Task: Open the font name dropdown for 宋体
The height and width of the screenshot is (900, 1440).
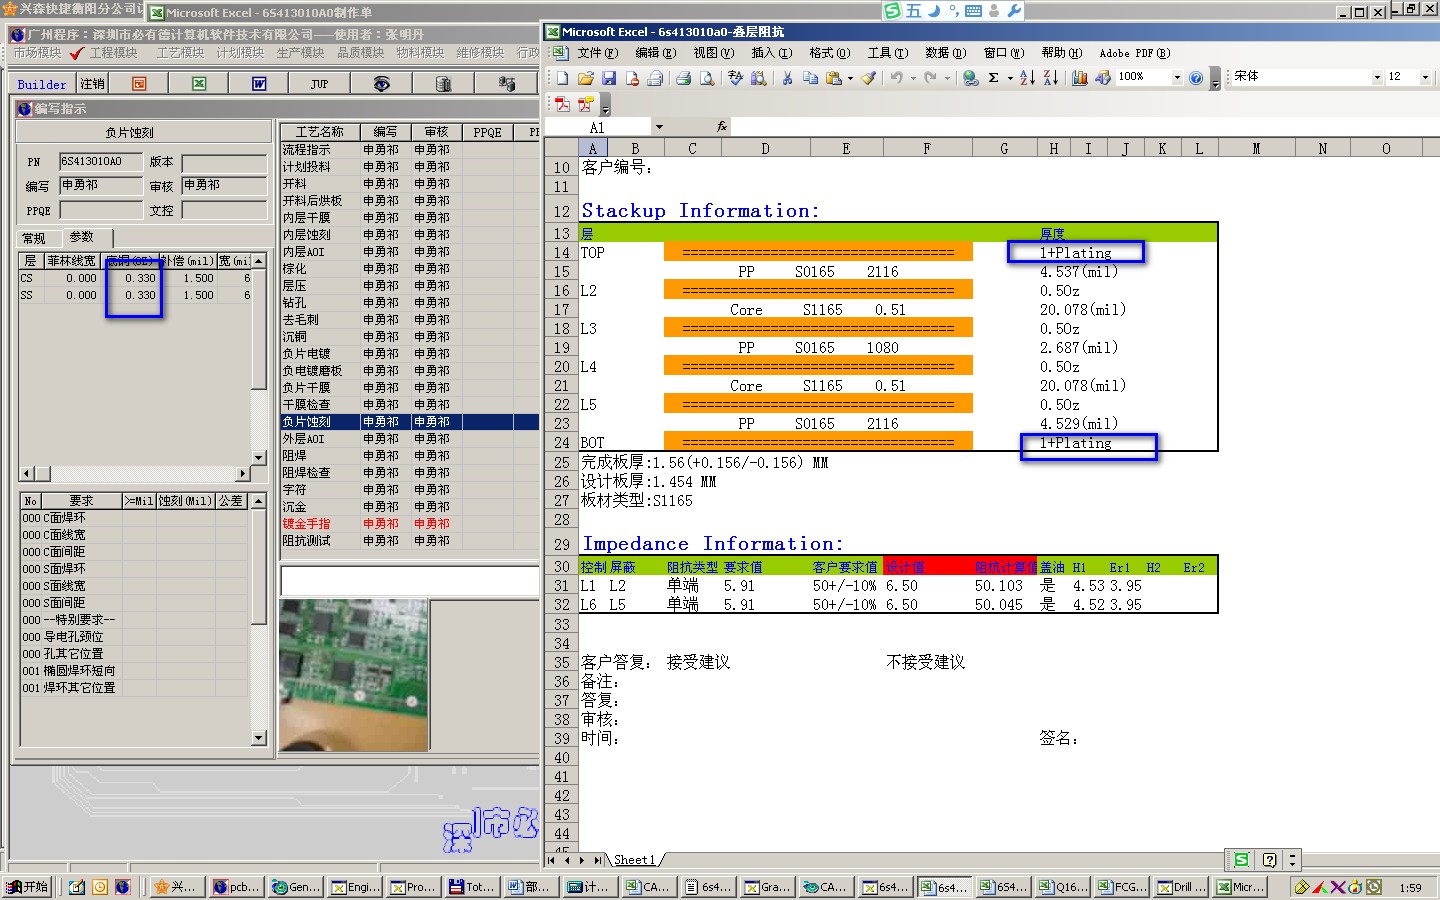Action: (x=1377, y=77)
